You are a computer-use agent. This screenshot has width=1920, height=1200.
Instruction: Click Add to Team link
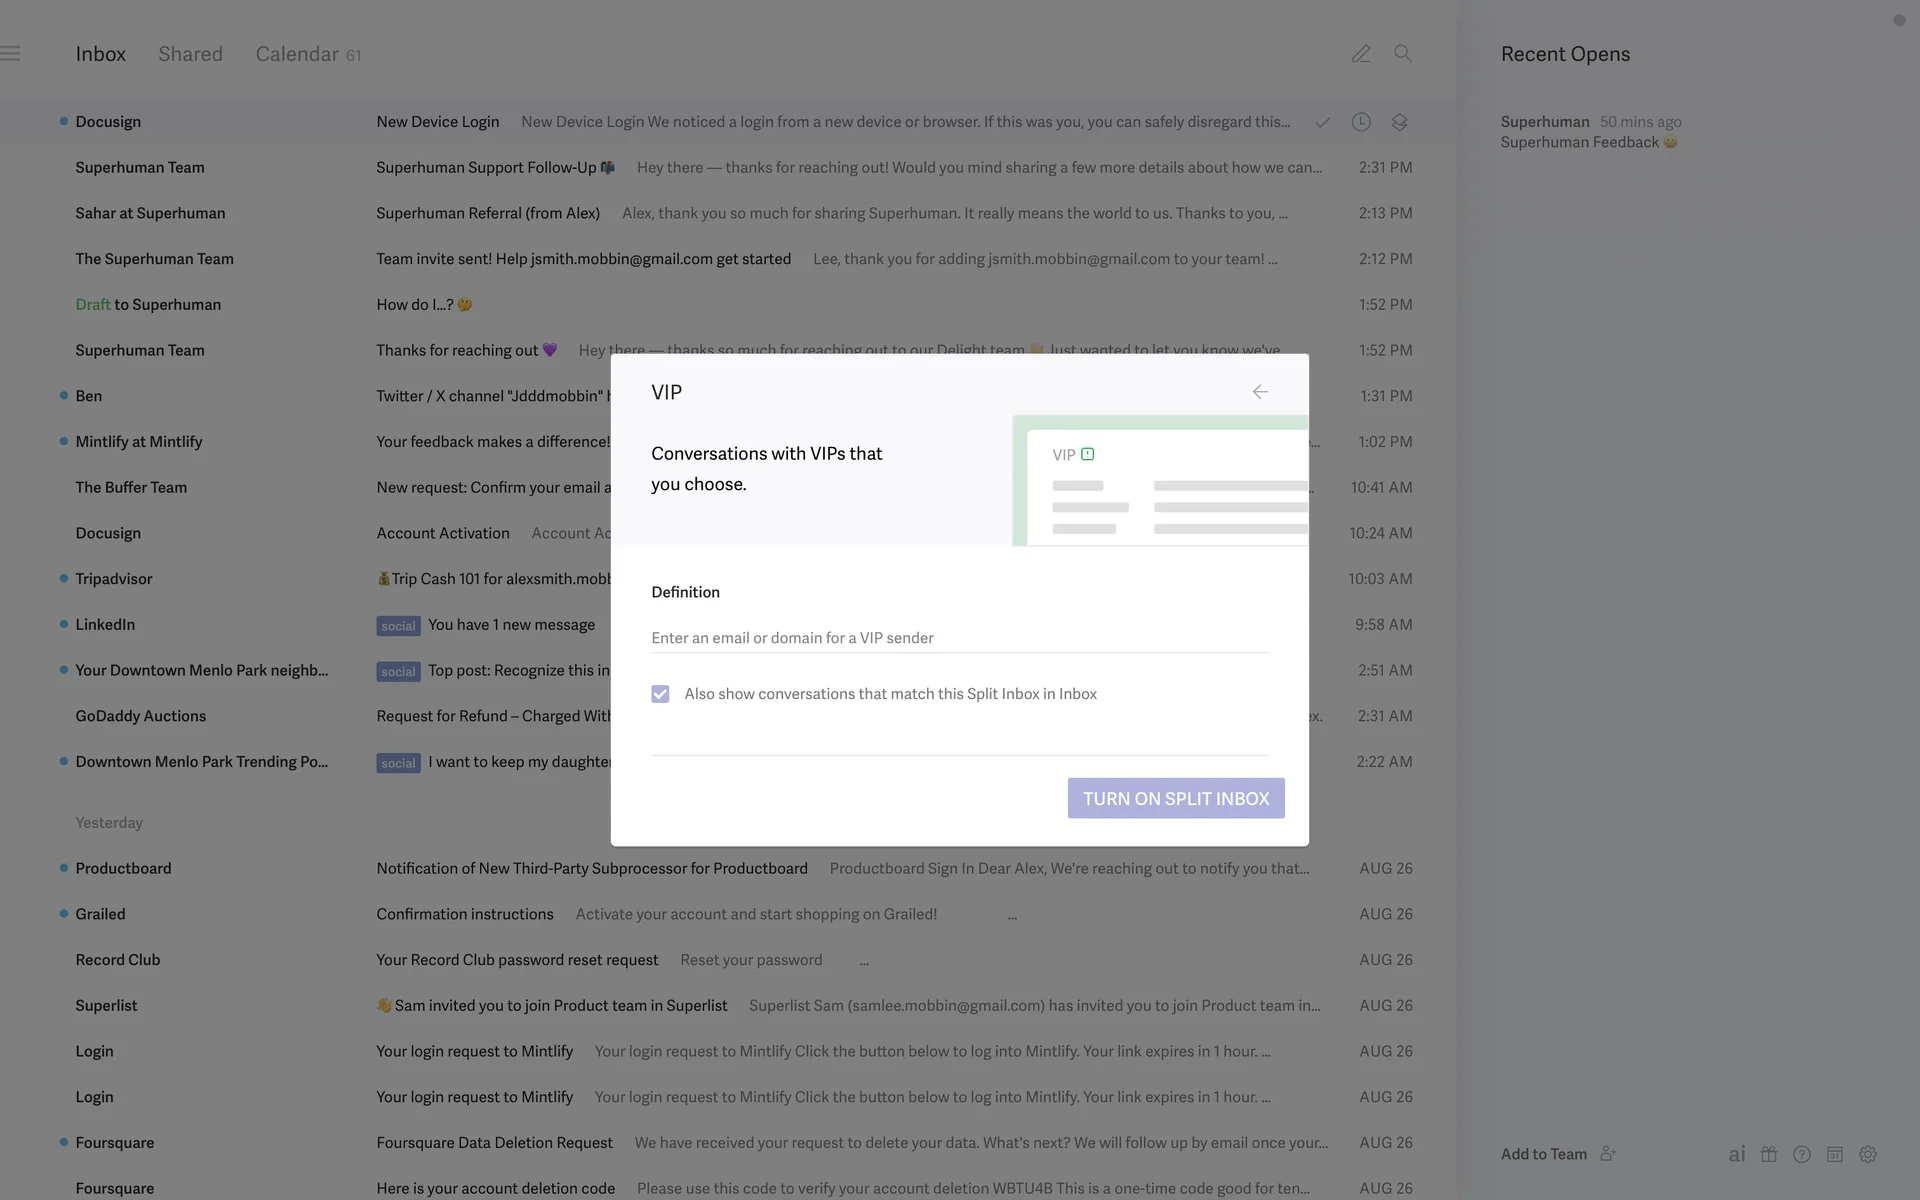(1543, 1154)
